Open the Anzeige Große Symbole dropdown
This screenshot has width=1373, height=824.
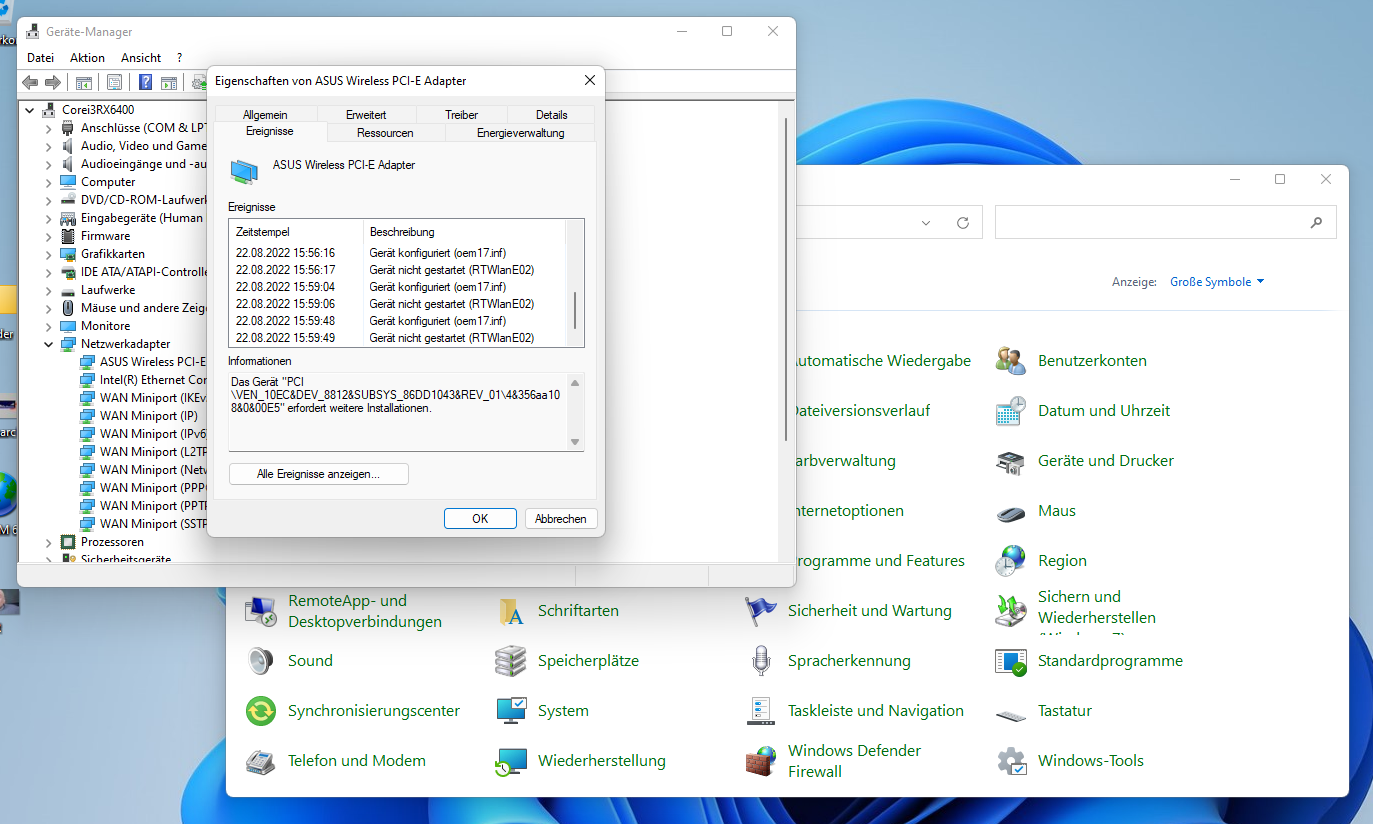[x=1217, y=282]
